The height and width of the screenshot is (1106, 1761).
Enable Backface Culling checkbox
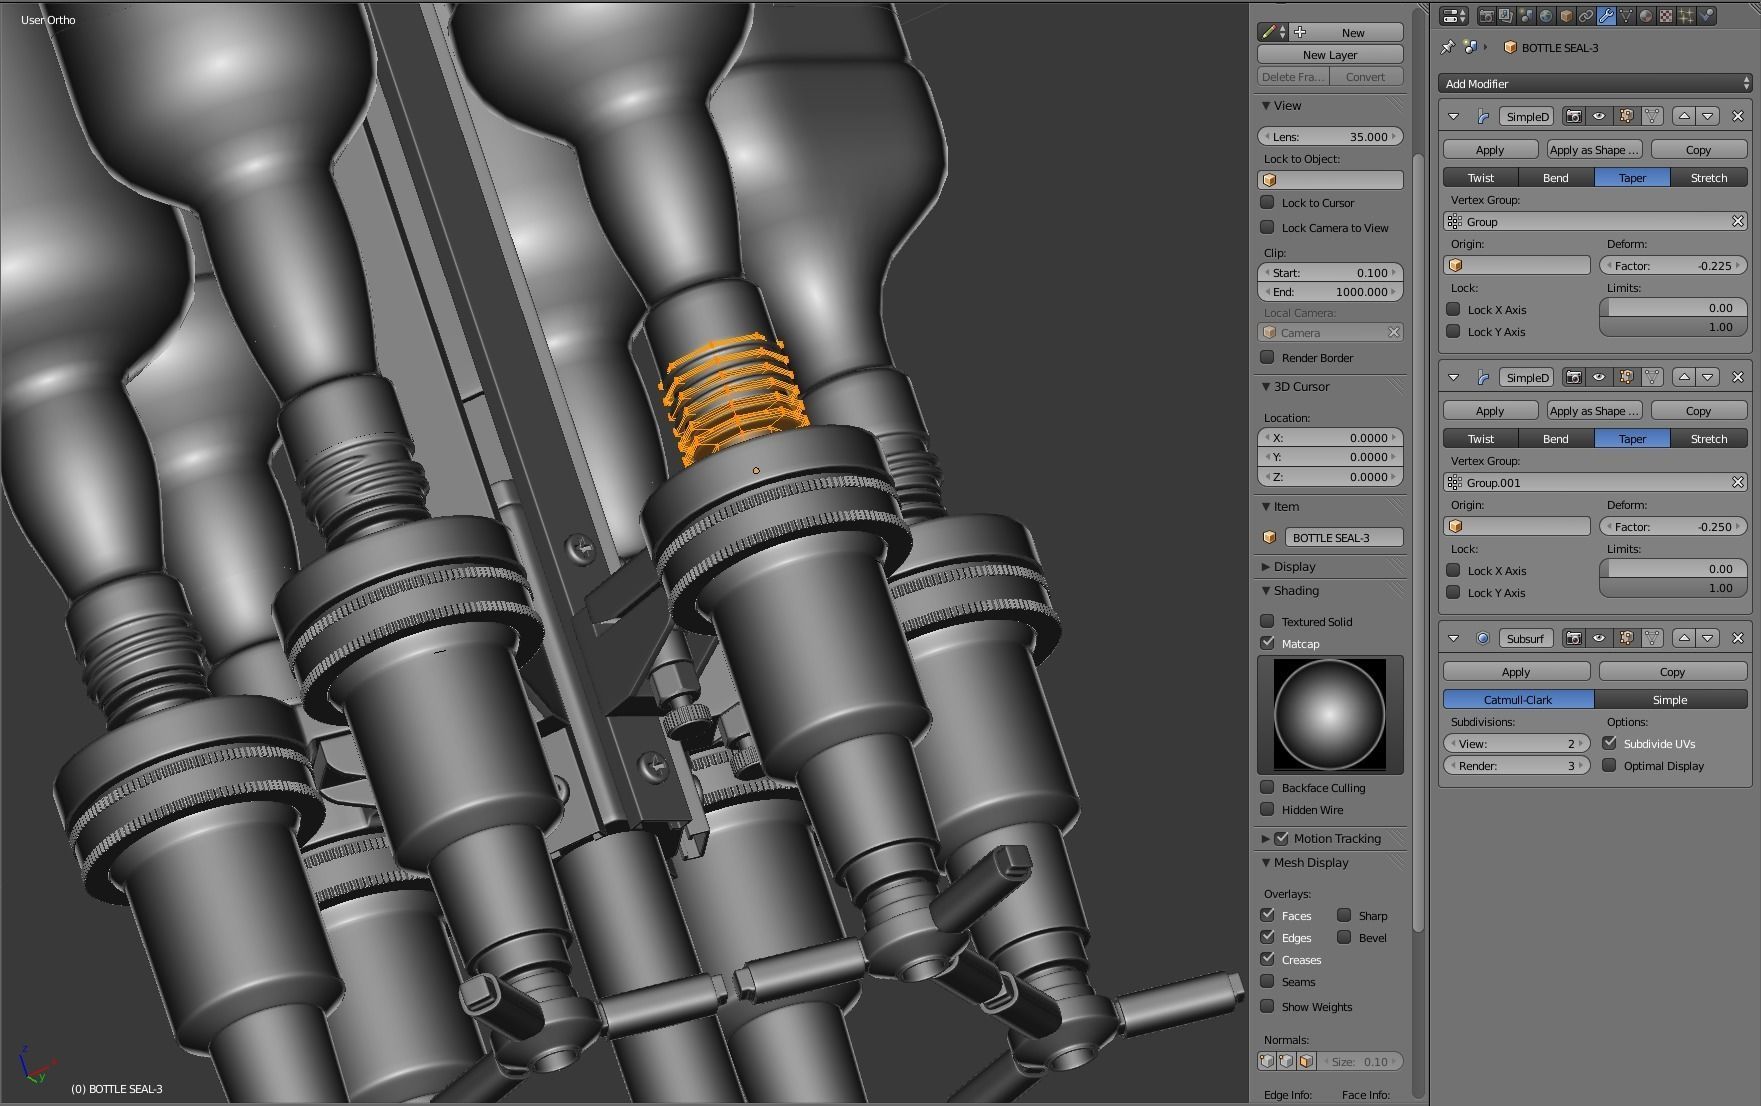[1268, 787]
